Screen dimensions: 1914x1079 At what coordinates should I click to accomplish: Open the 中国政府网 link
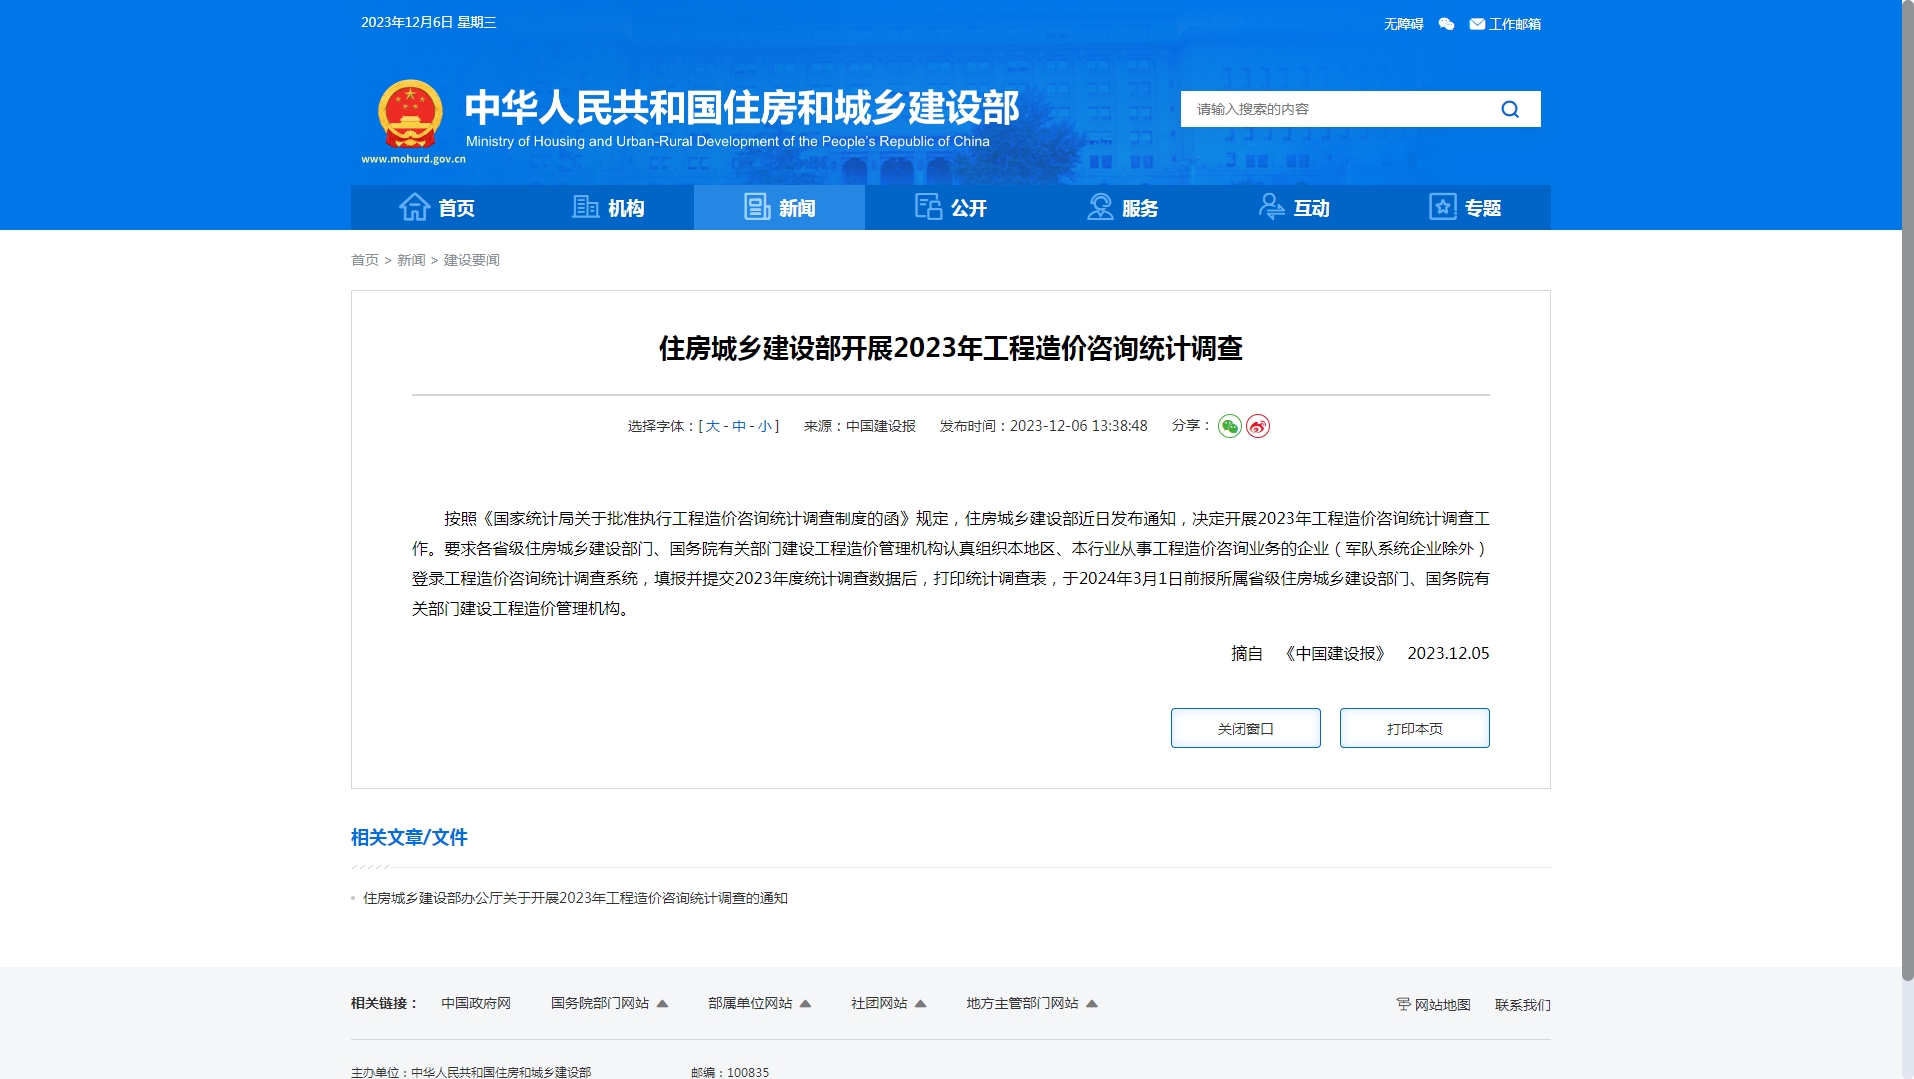click(x=476, y=1003)
